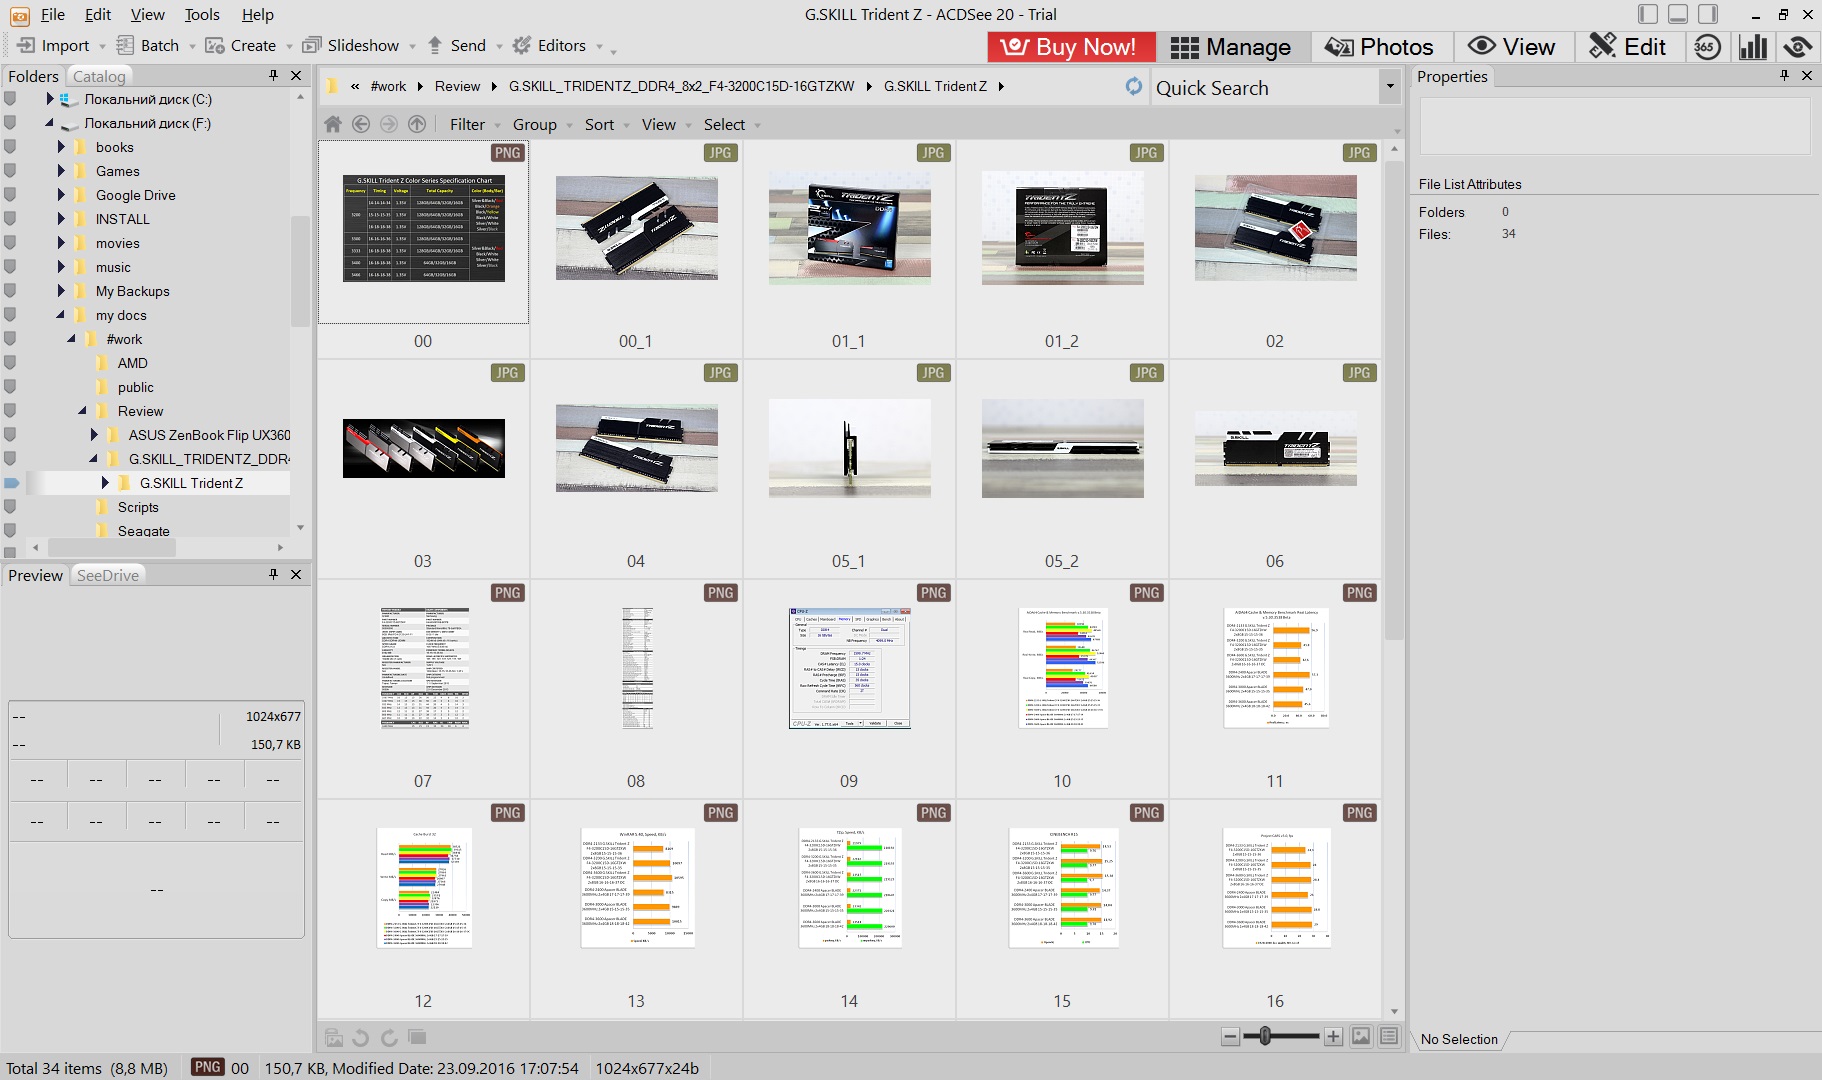Select the public folder in tree
Screen dimensions: 1822x1080
tap(136, 387)
